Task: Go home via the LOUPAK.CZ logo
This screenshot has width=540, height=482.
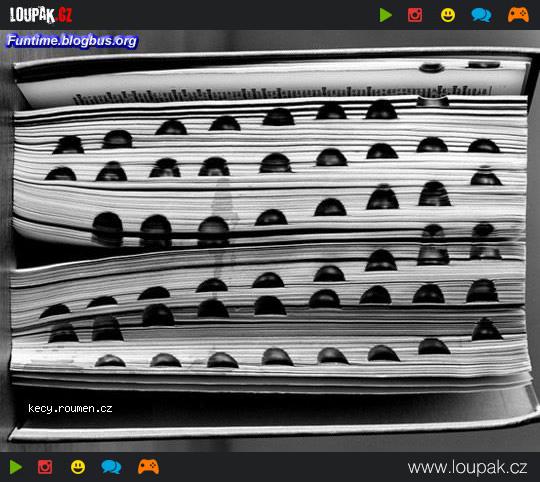Action: (x=41, y=15)
